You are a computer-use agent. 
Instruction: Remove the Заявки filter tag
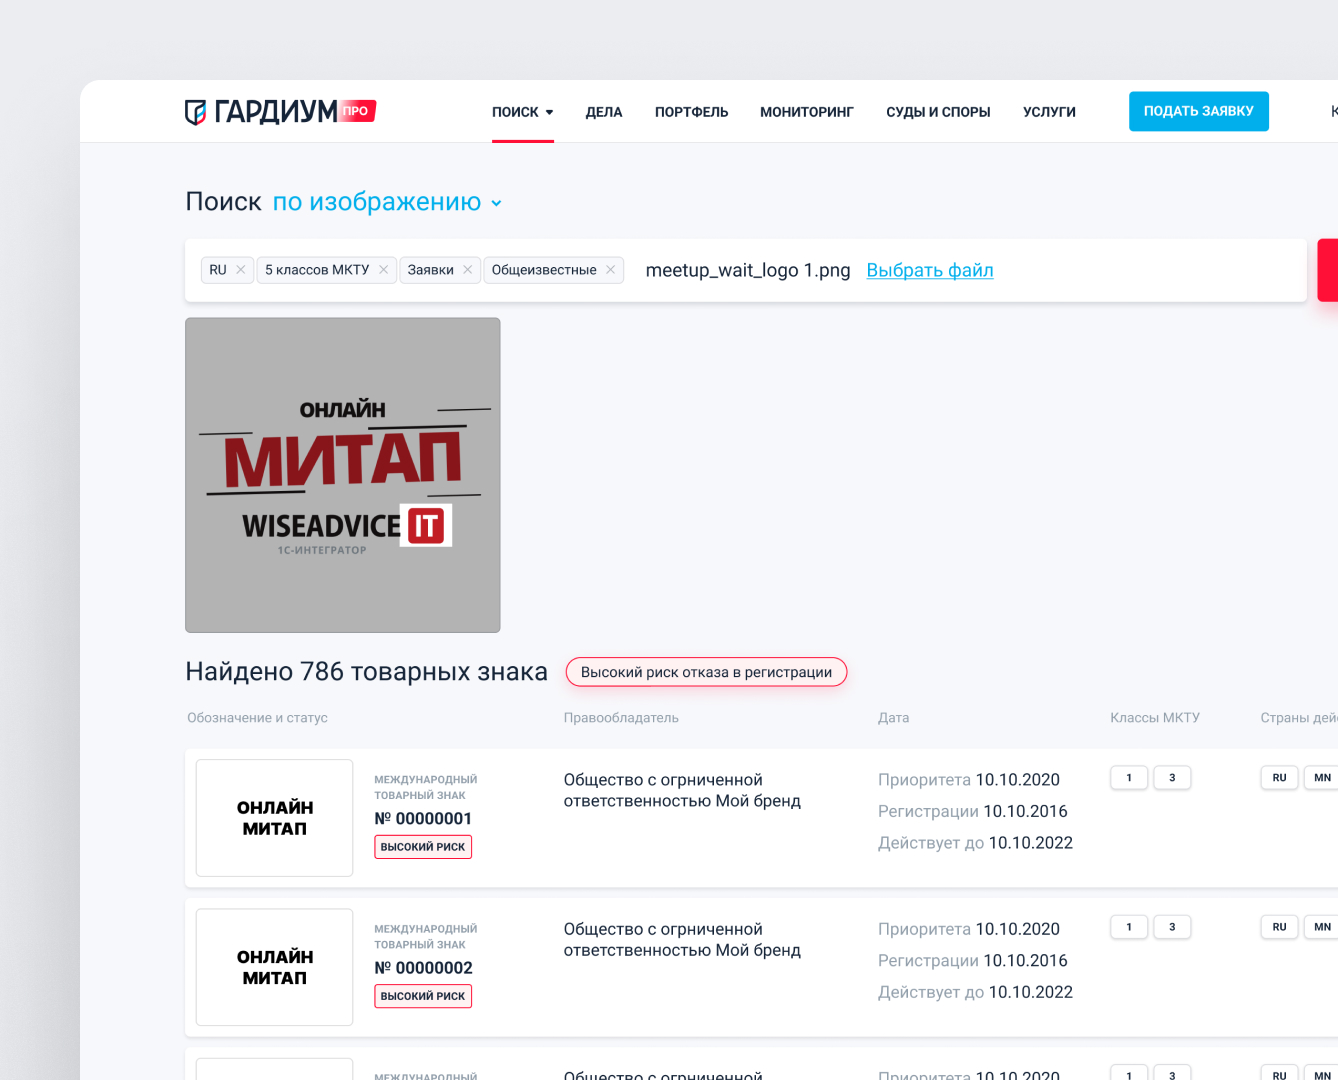pos(467,270)
